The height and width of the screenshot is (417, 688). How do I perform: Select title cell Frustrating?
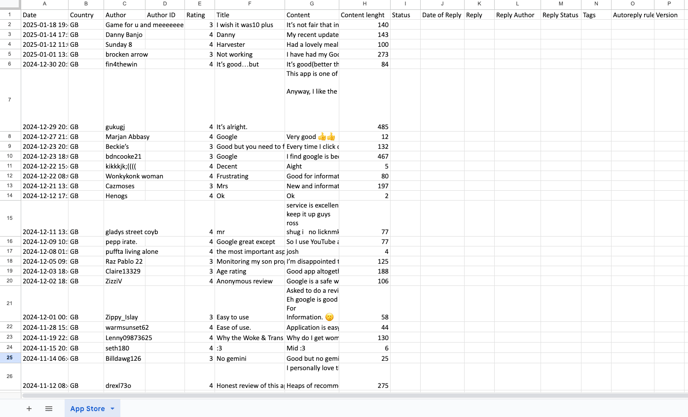click(249, 176)
